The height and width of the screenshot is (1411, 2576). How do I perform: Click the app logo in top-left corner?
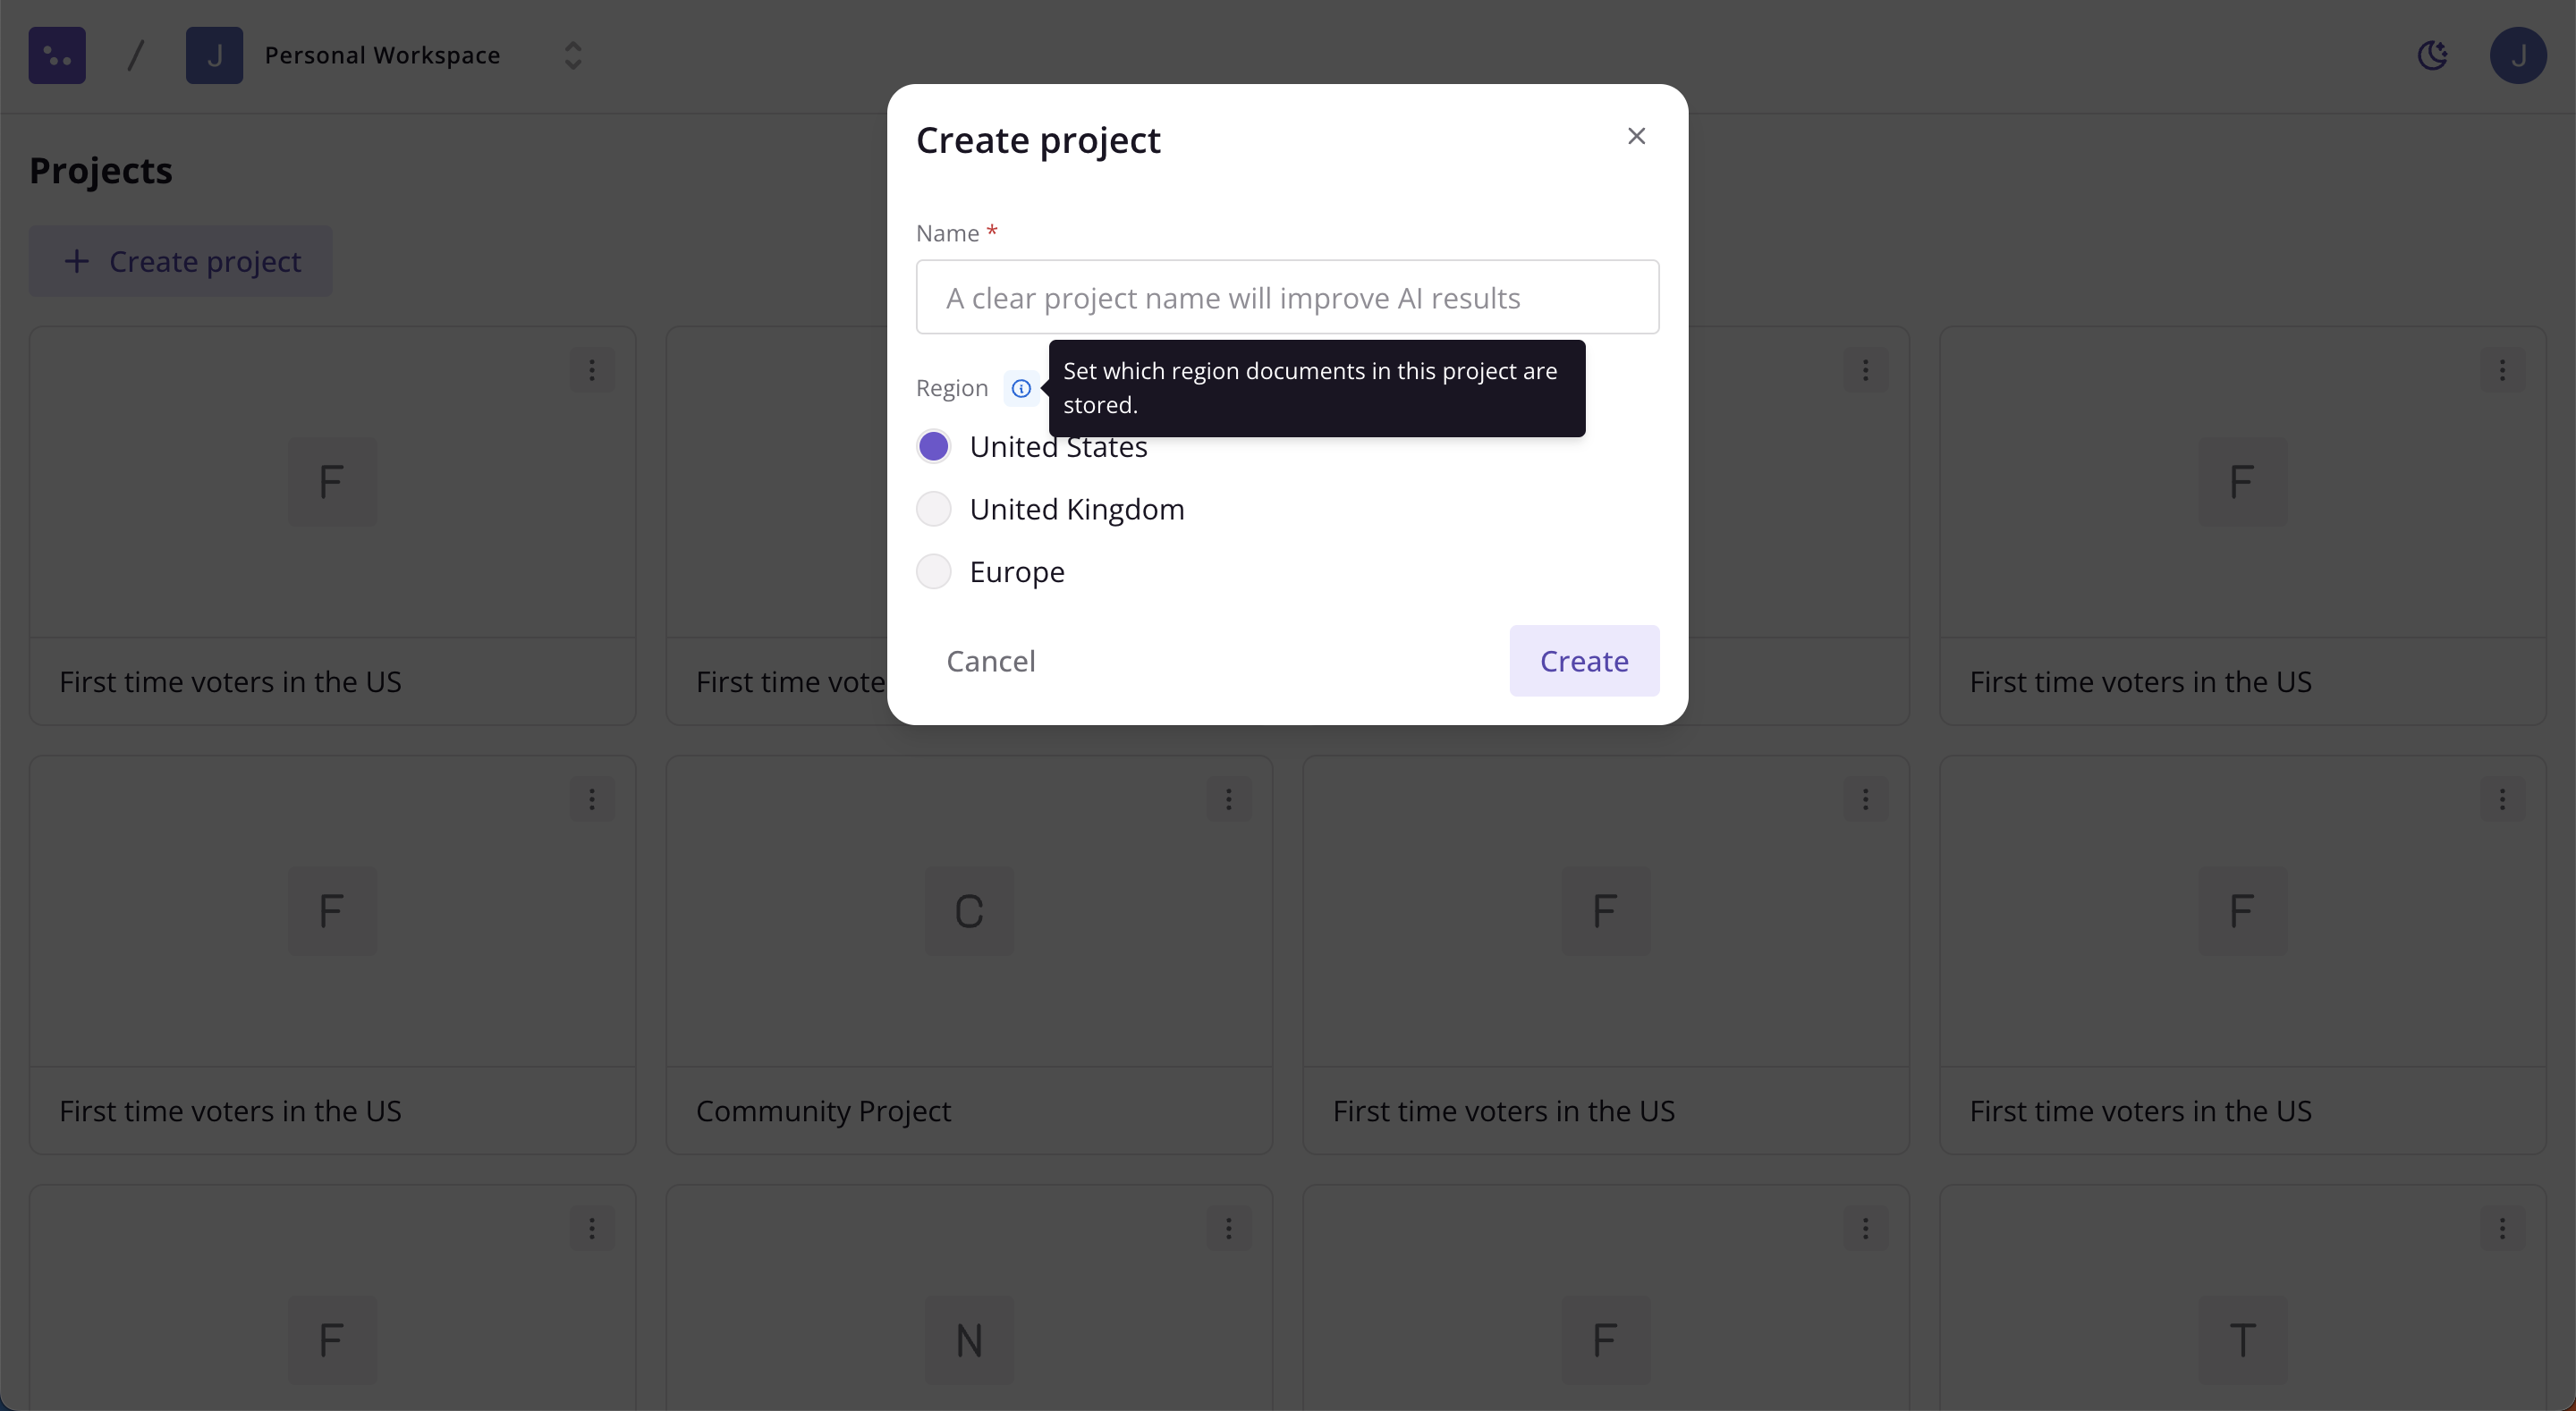[x=57, y=55]
